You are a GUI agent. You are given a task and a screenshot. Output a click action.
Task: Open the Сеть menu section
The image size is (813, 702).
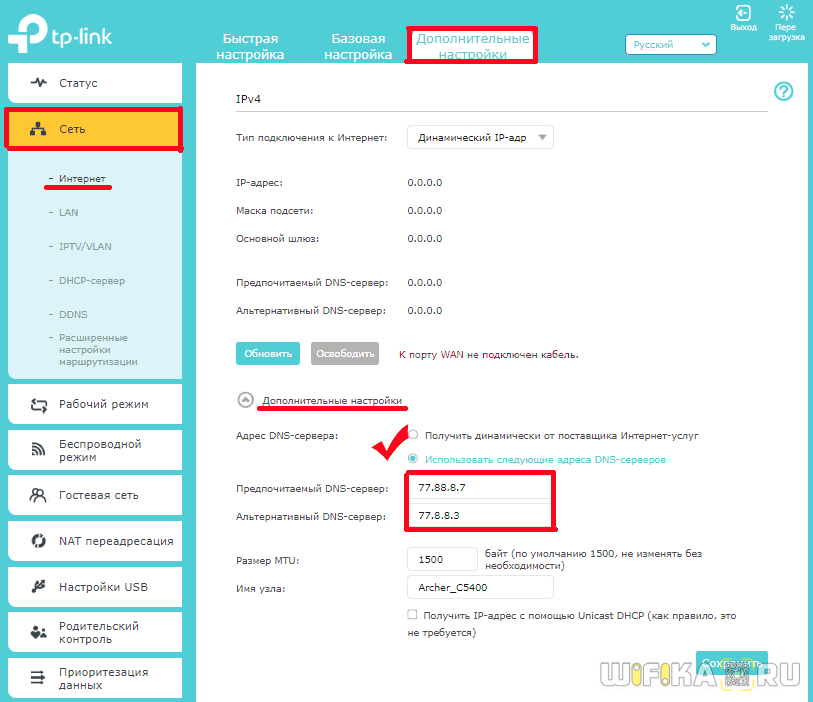95,129
